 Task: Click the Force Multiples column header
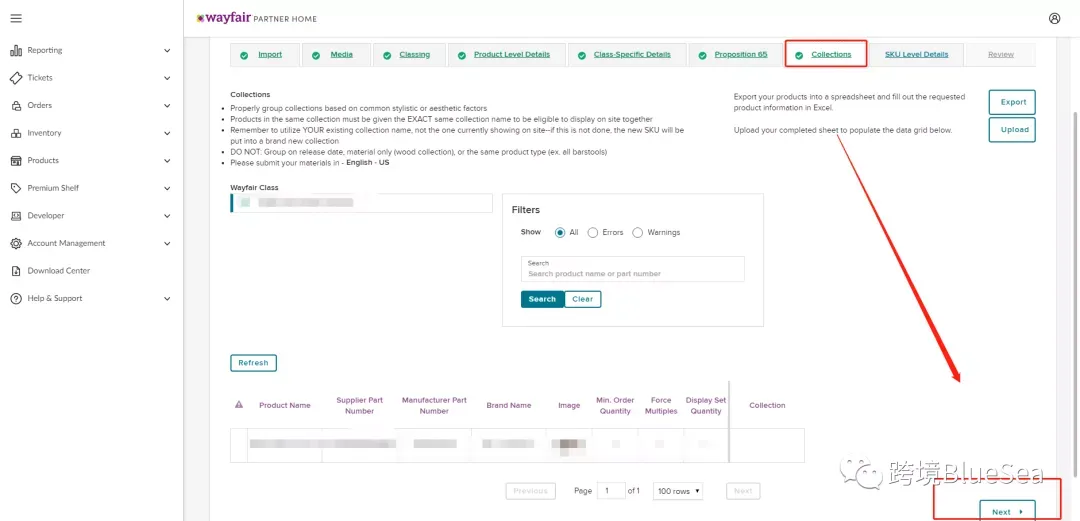tap(661, 405)
